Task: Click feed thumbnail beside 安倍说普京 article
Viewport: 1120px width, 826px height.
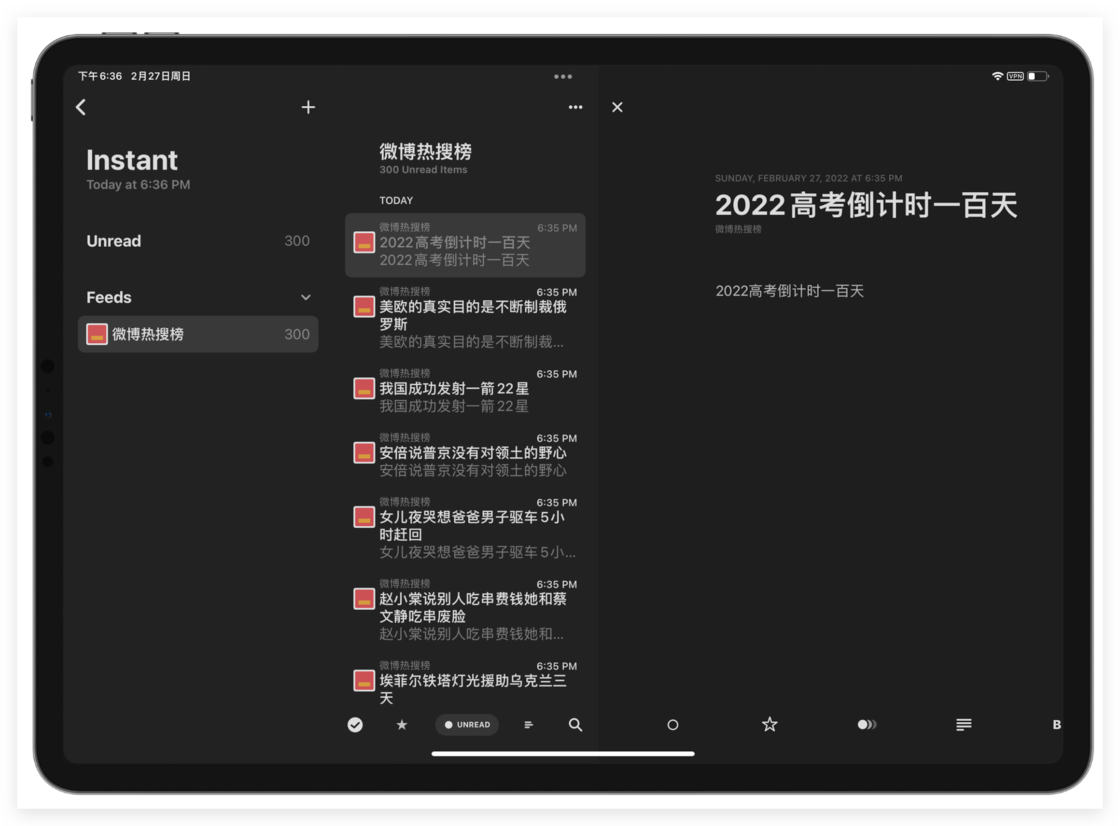Action: (364, 453)
